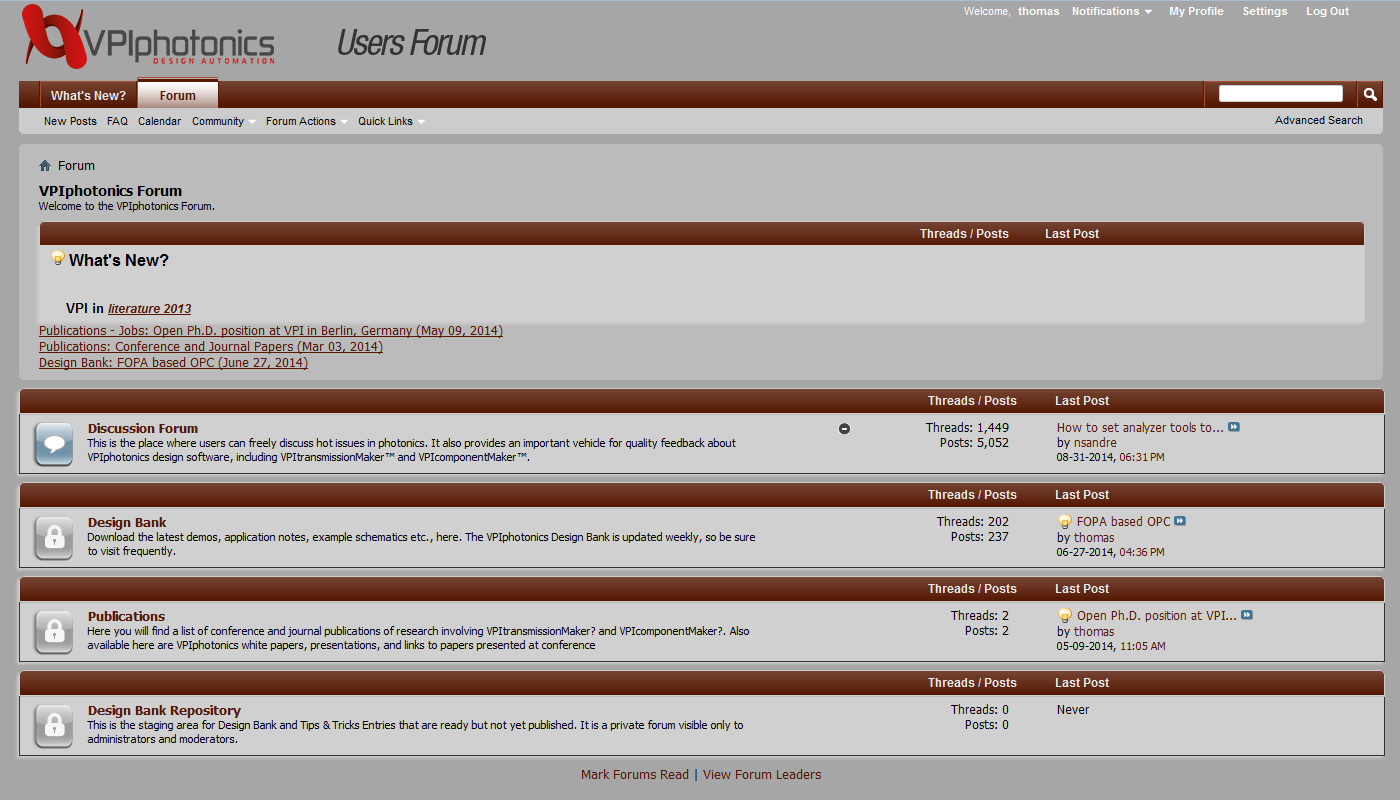Image resolution: width=1400 pixels, height=800 pixels.
Task: Select the Forum tab
Action: [177, 95]
